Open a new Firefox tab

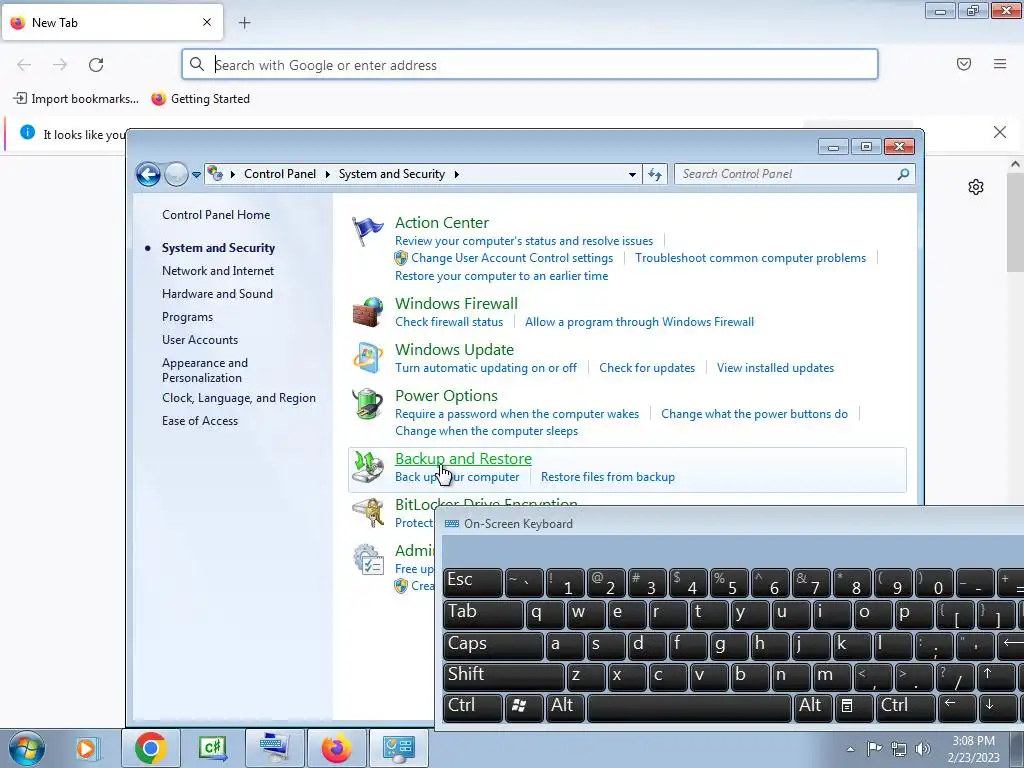(x=244, y=23)
